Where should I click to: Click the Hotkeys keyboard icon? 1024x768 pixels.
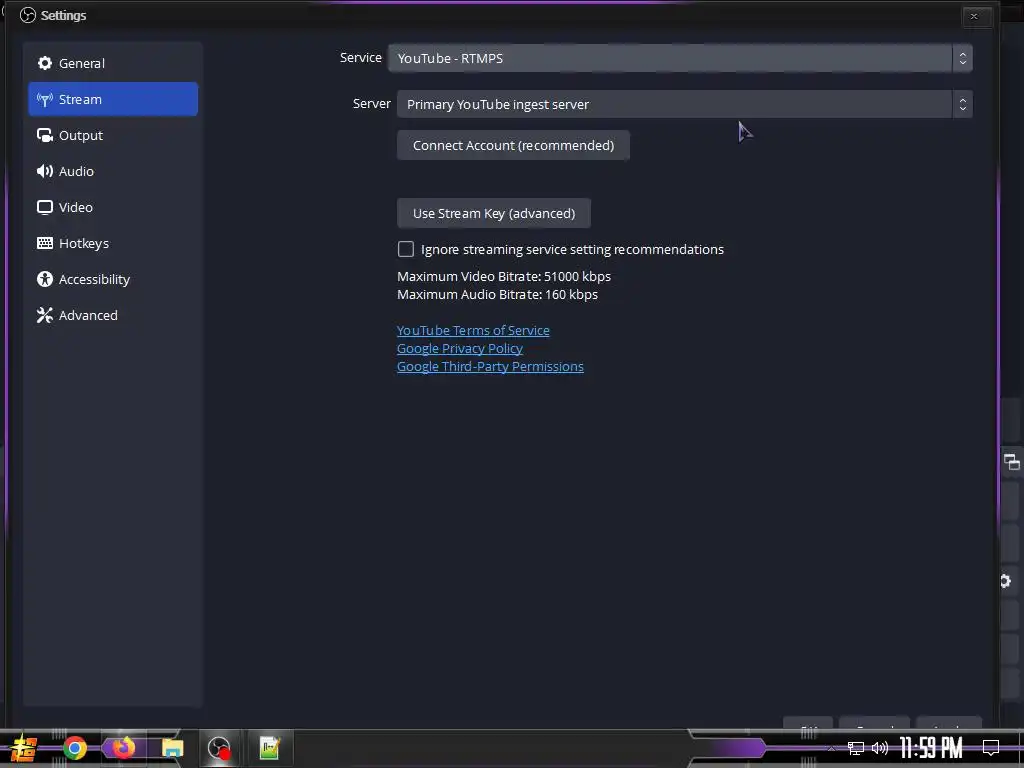pyautogui.click(x=44, y=243)
